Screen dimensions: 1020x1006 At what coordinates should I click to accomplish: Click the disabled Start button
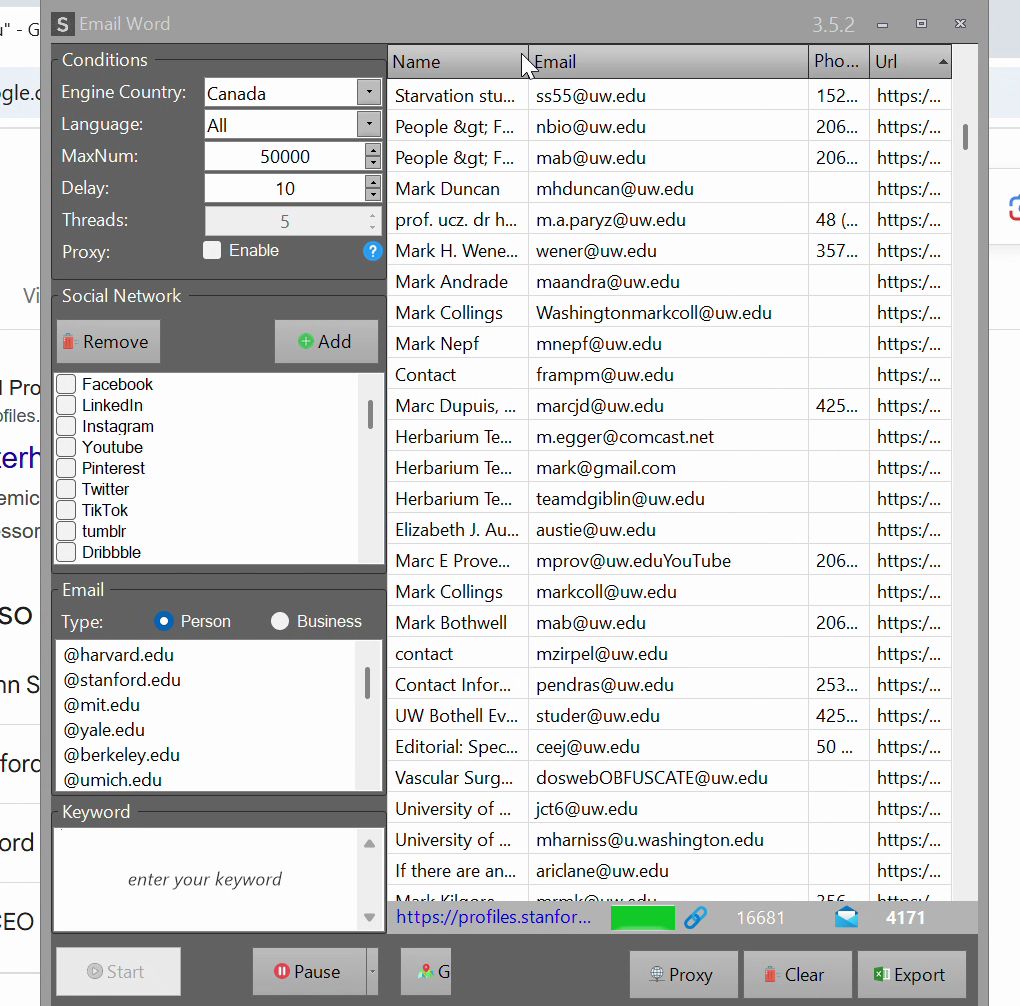(118, 972)
